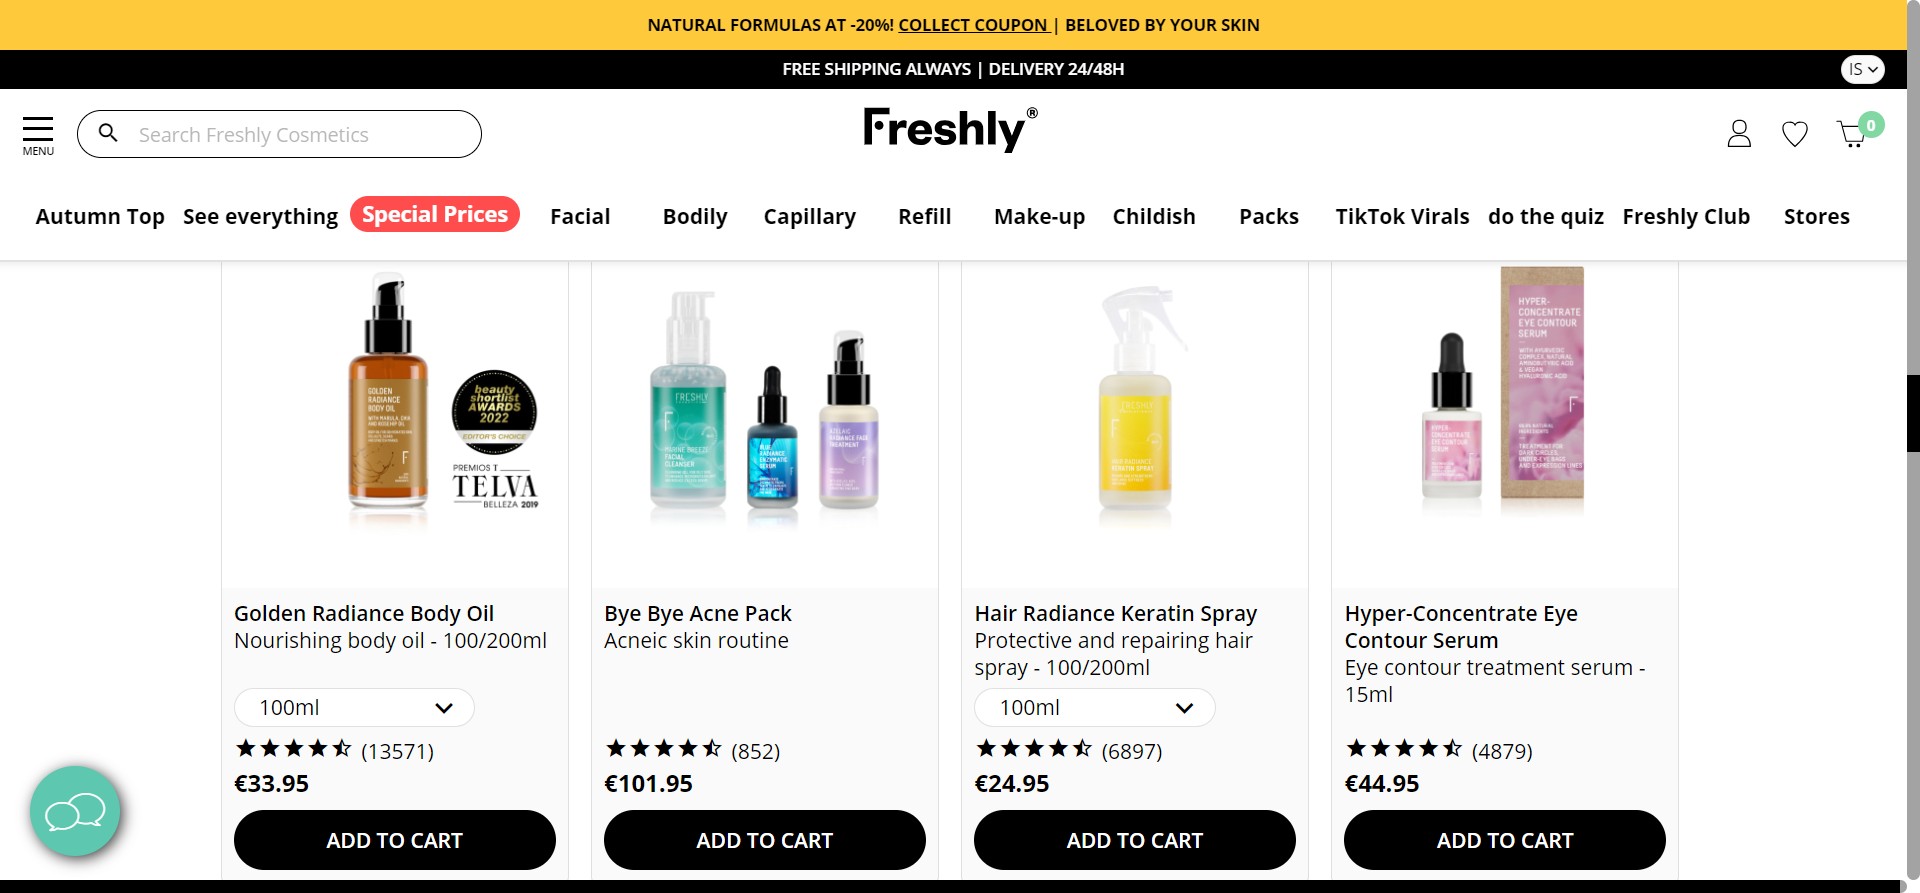Viewport: 1920px width, 893px height.
Task: Open Hair Radiance Keratin Spray size dropdown
Action: point(1094,708)
